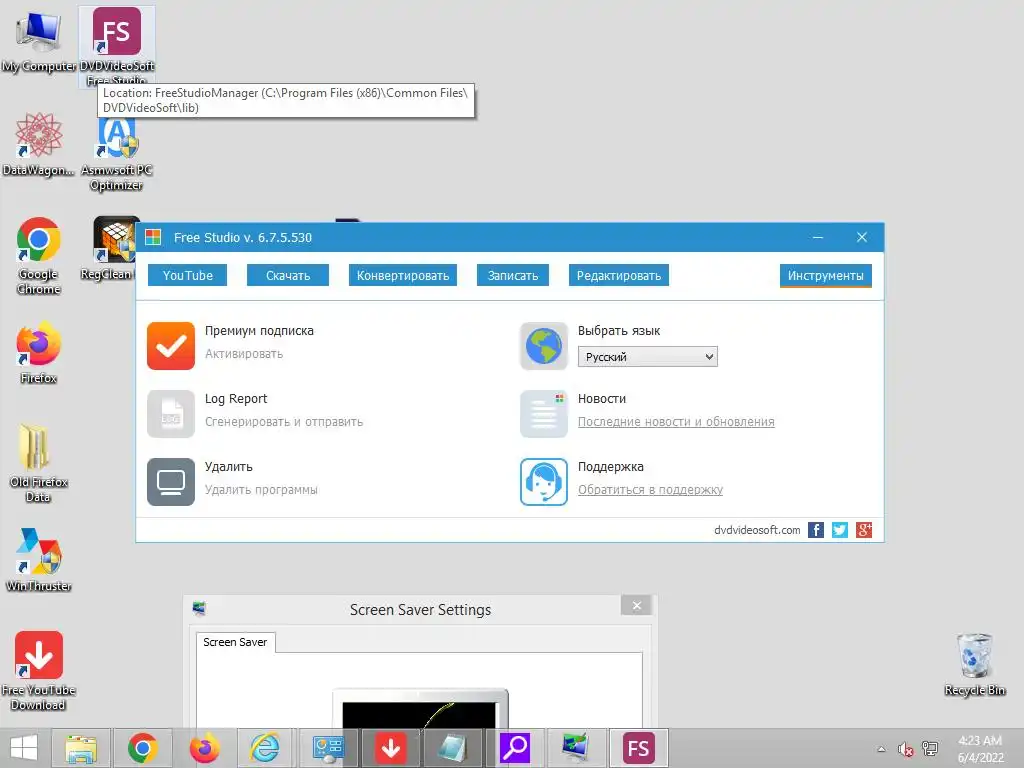Open Обратиться в поддержку link
The image size is (1024, 768).
coord(650,490)
